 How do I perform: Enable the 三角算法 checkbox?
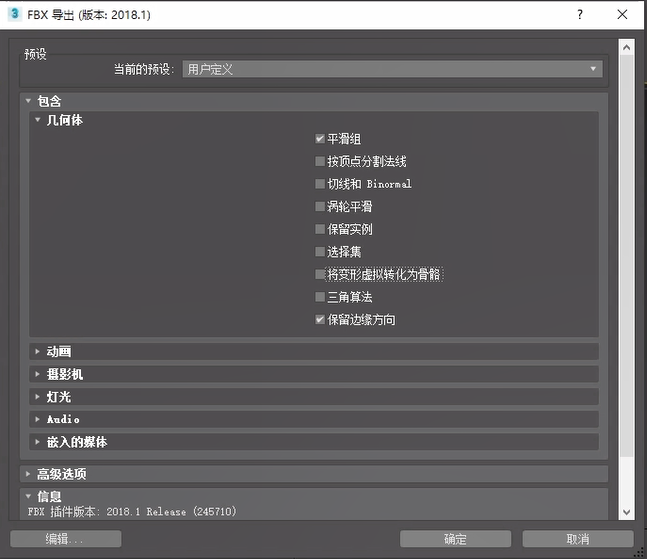(x=320, y=298)
